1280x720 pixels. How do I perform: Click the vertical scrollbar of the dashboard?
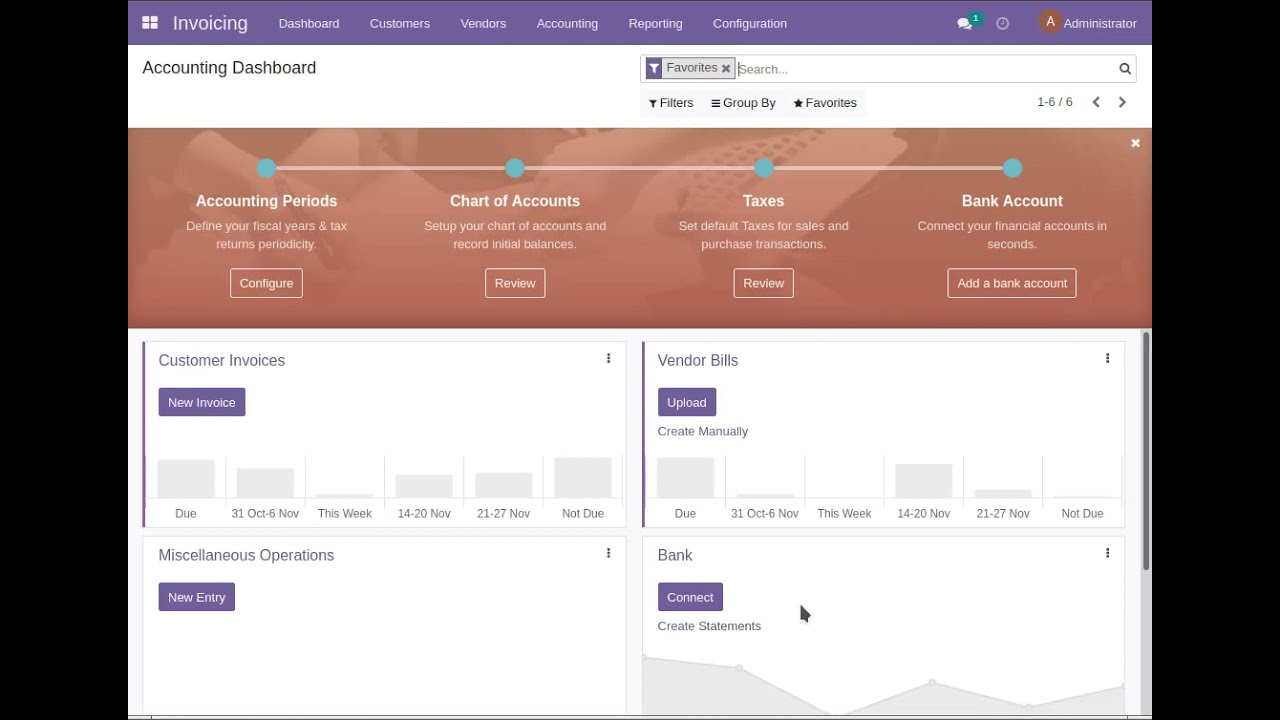1146,451
